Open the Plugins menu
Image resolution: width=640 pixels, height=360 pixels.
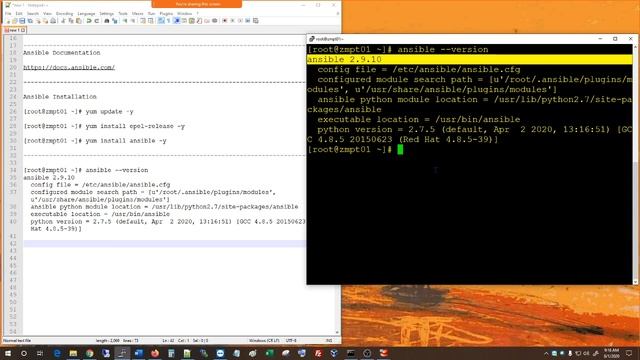pos(166,13)
